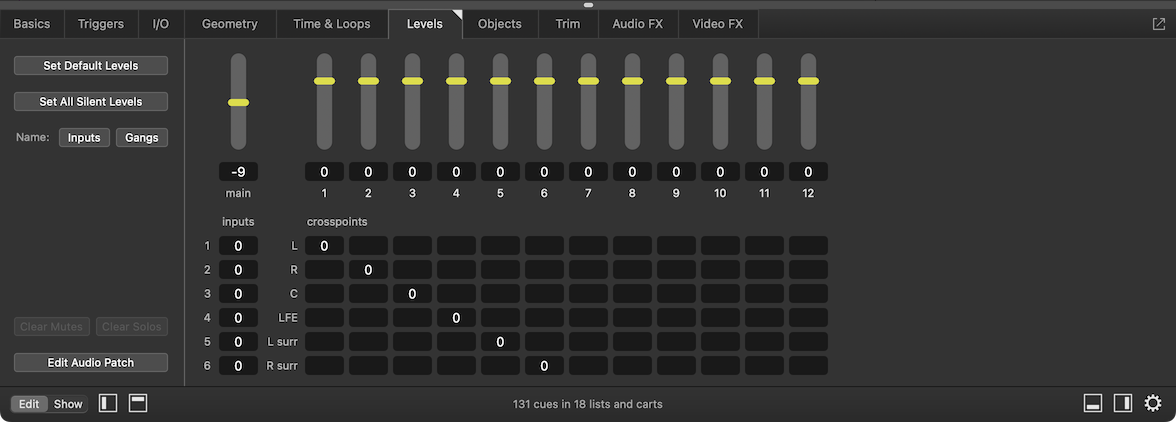Click Set All Silent Levels button
Viewport: 1176px width, 422px height.
click(x=91, y=102)
